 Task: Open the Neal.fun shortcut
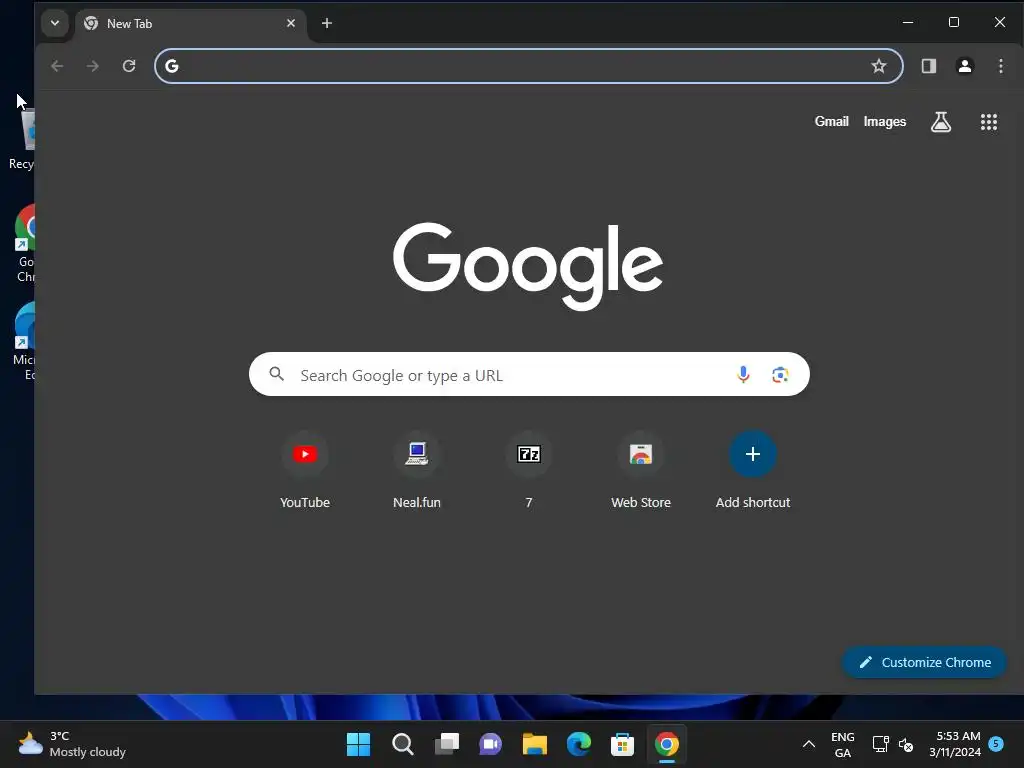tap(417, 470)
